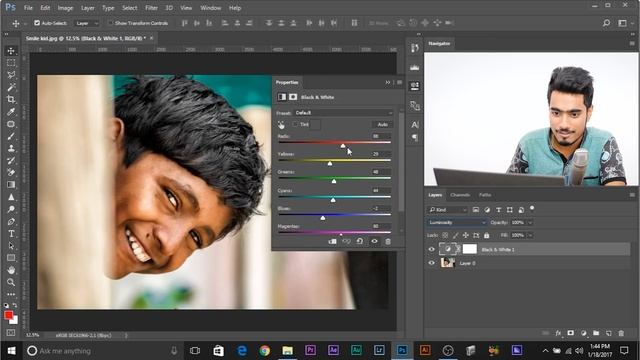
Task: Hide the Black & White 1 layer
Action: 431,249
